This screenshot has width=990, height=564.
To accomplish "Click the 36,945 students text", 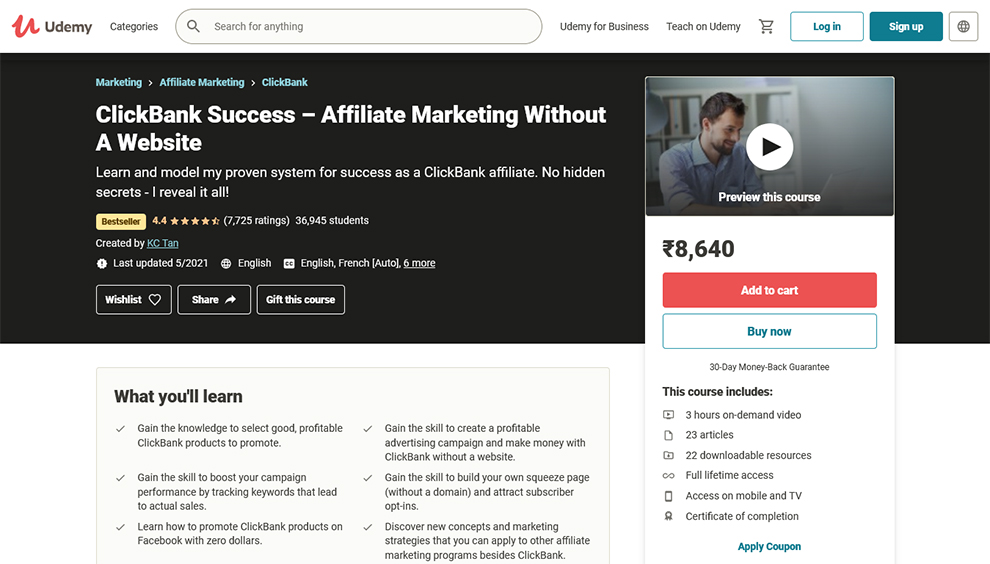I will click(x=332, y=221).
